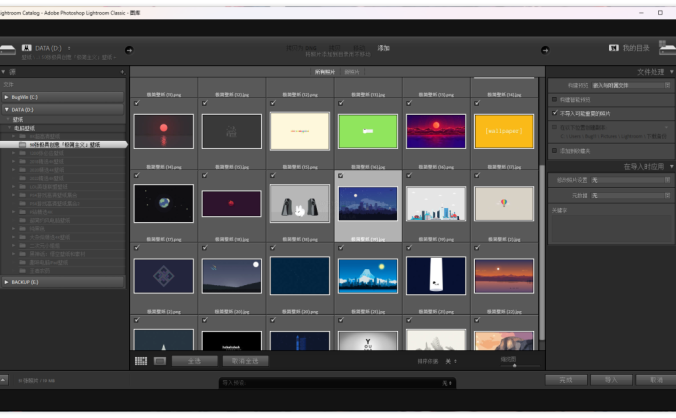
Task: Click the left arrow between source and import method
Action: click(129, 49)
